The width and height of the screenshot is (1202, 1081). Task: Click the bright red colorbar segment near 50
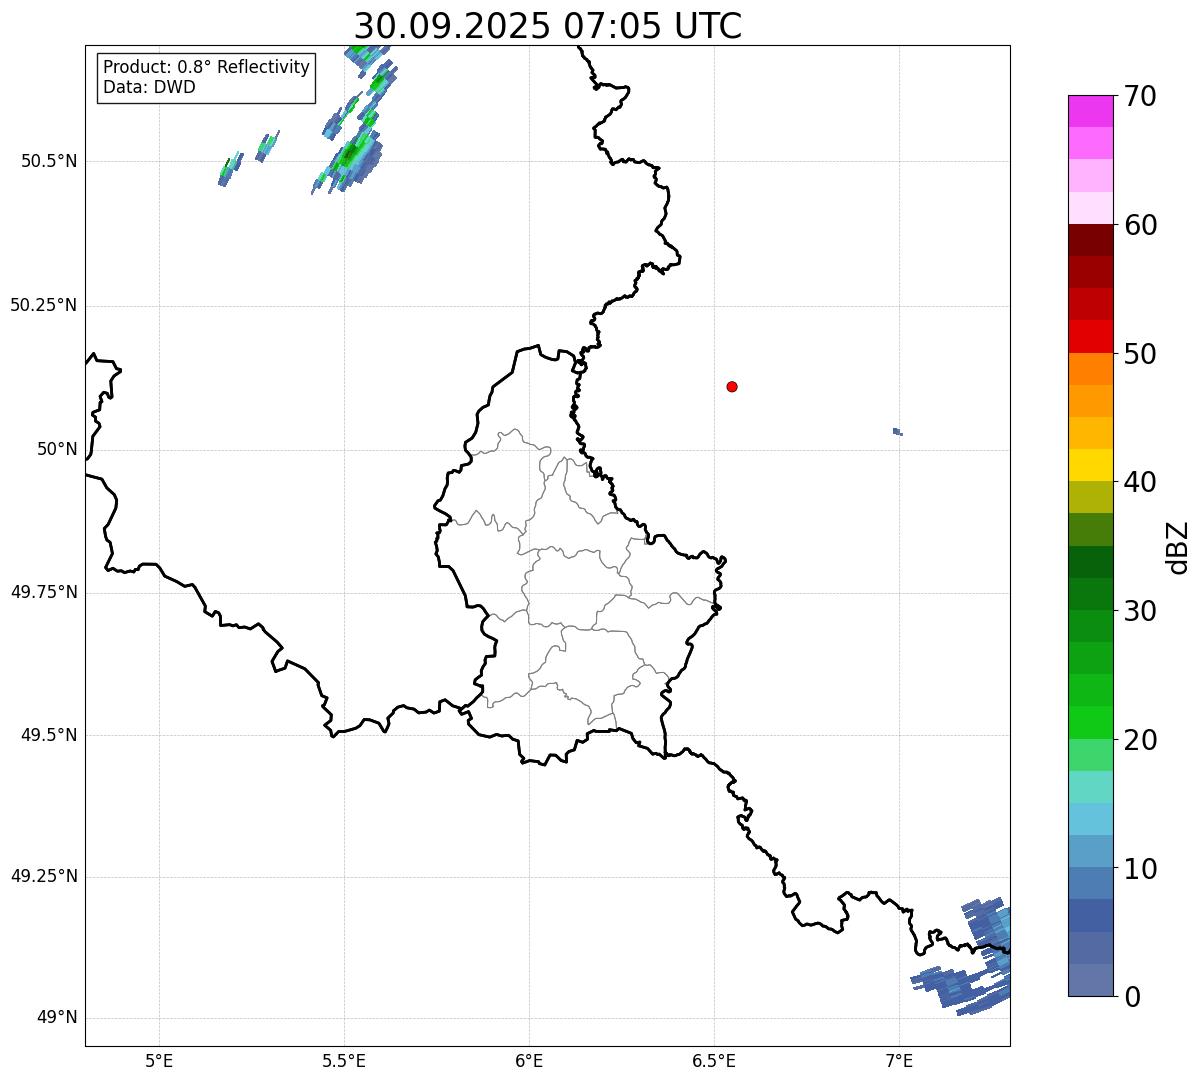coord(1090,337)
